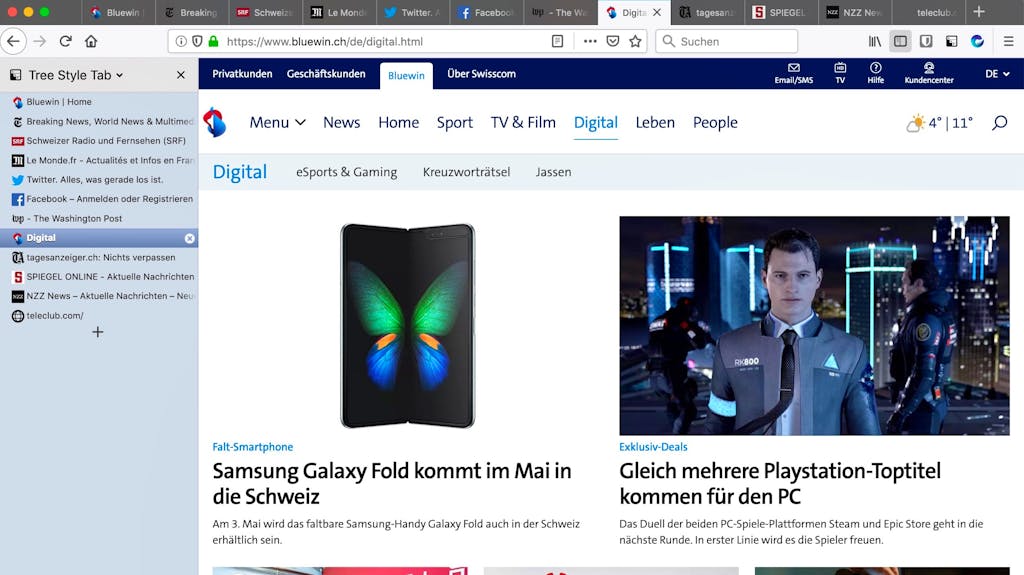Click in the Suchen search field
This screenshot has height=575, width=1024.
pyautogui.click(x=726, y=41)
